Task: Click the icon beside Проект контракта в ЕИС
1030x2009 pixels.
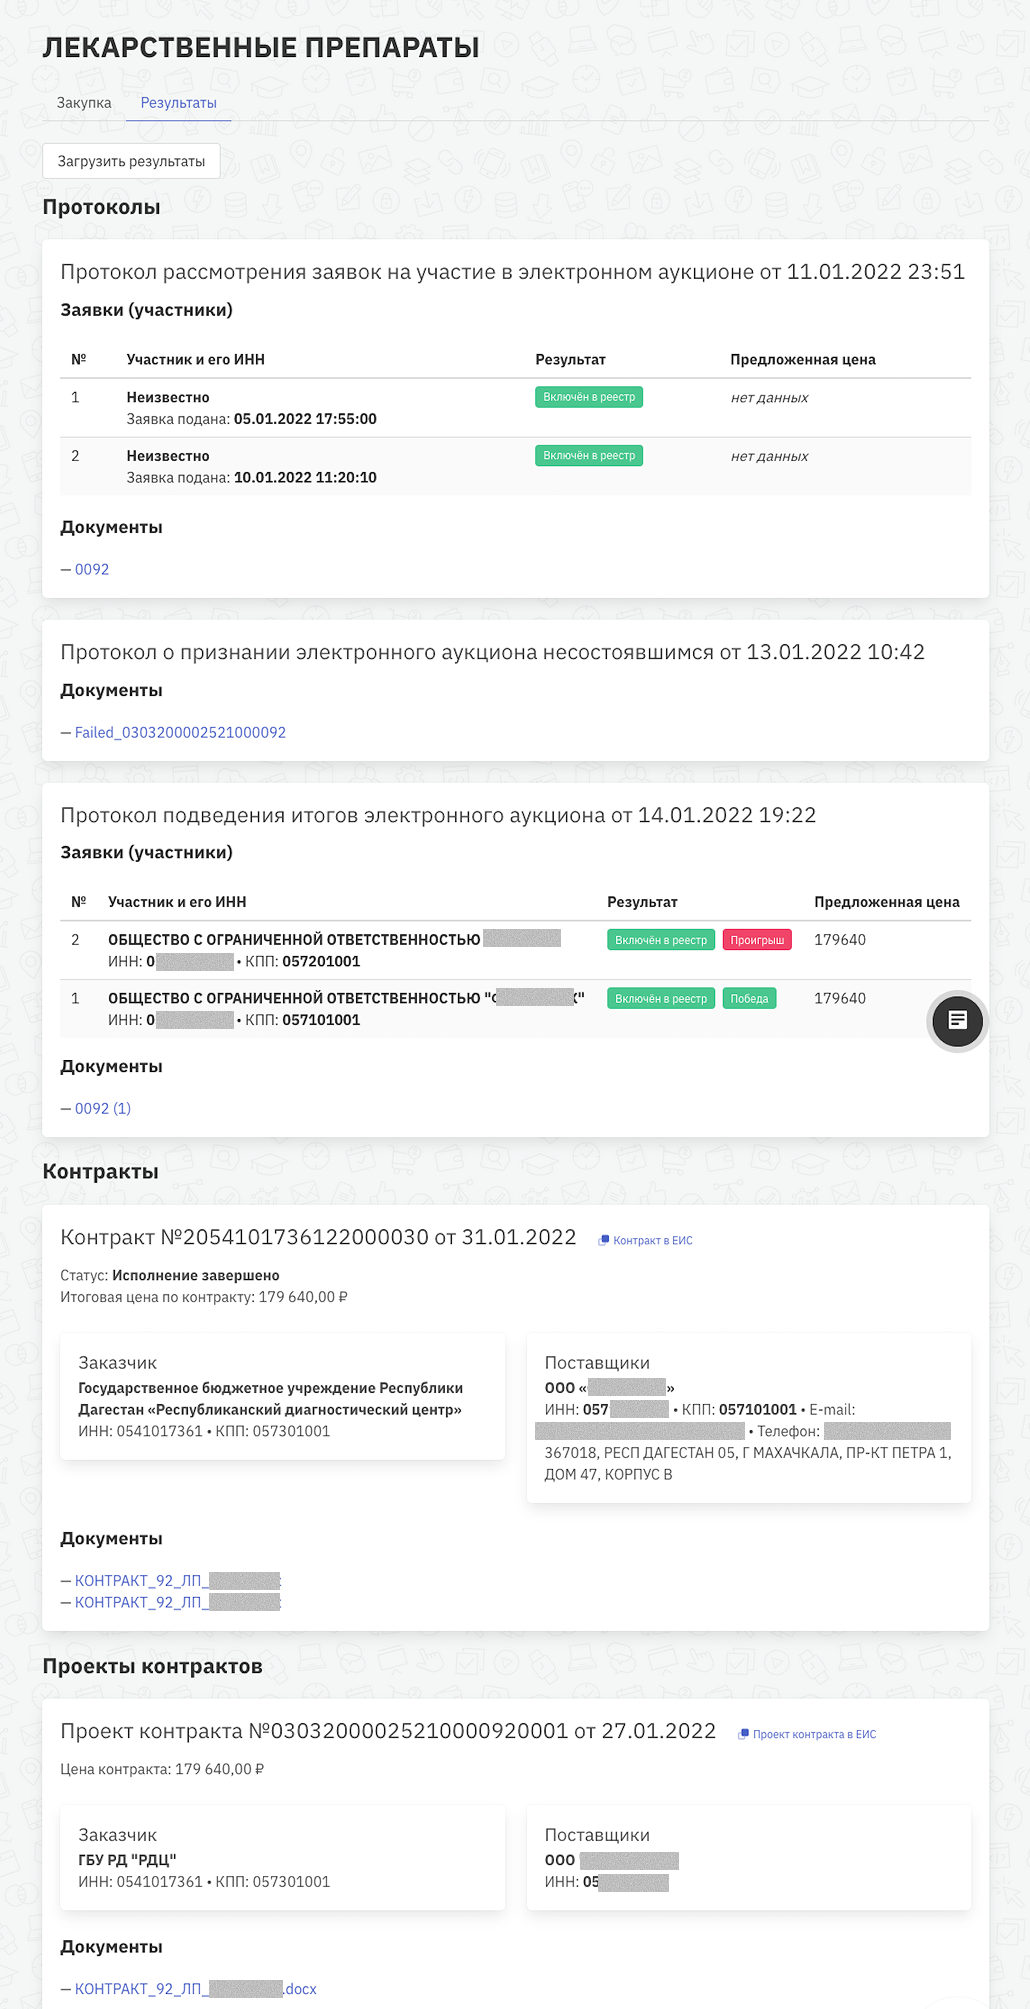Action: coord(743,1735)
